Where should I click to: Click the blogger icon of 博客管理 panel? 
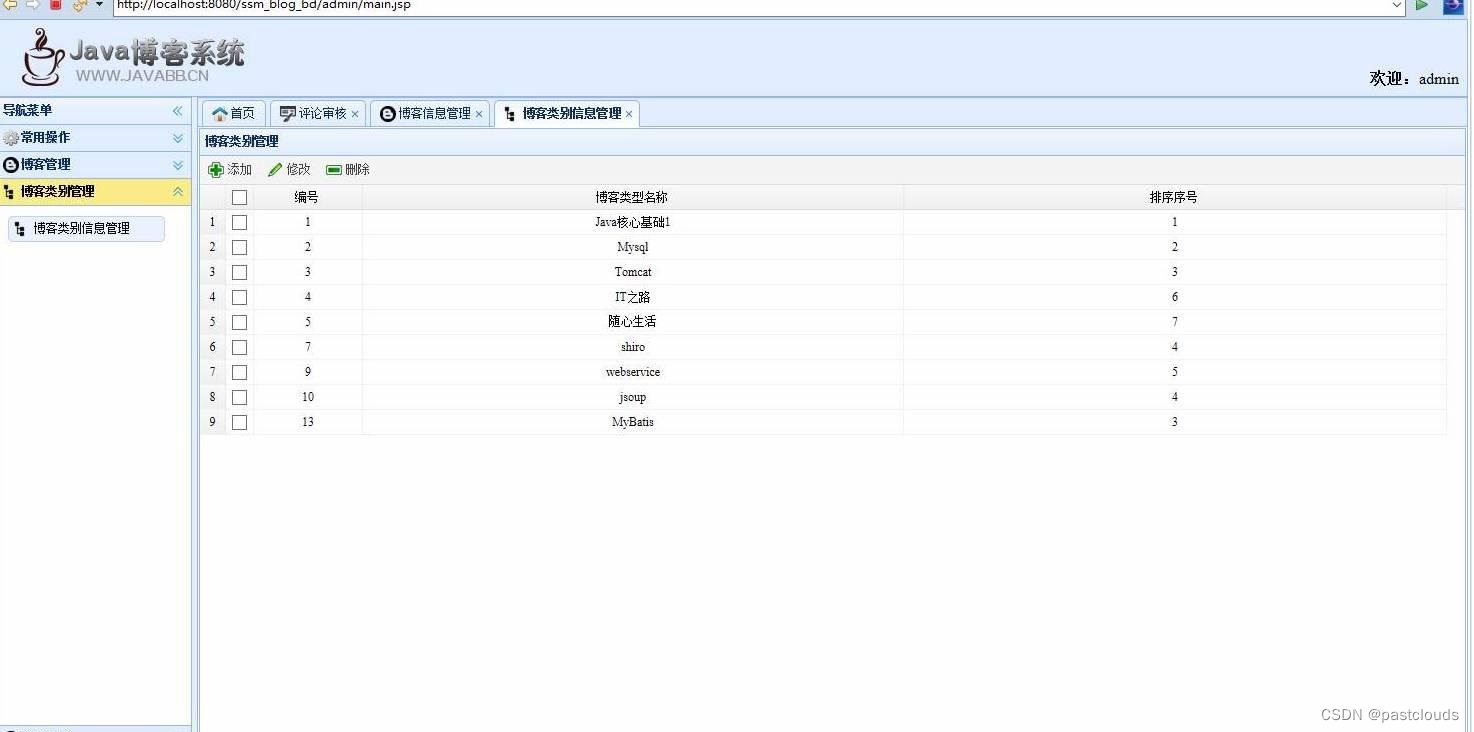pyautogui.click(x=11, y=165)
